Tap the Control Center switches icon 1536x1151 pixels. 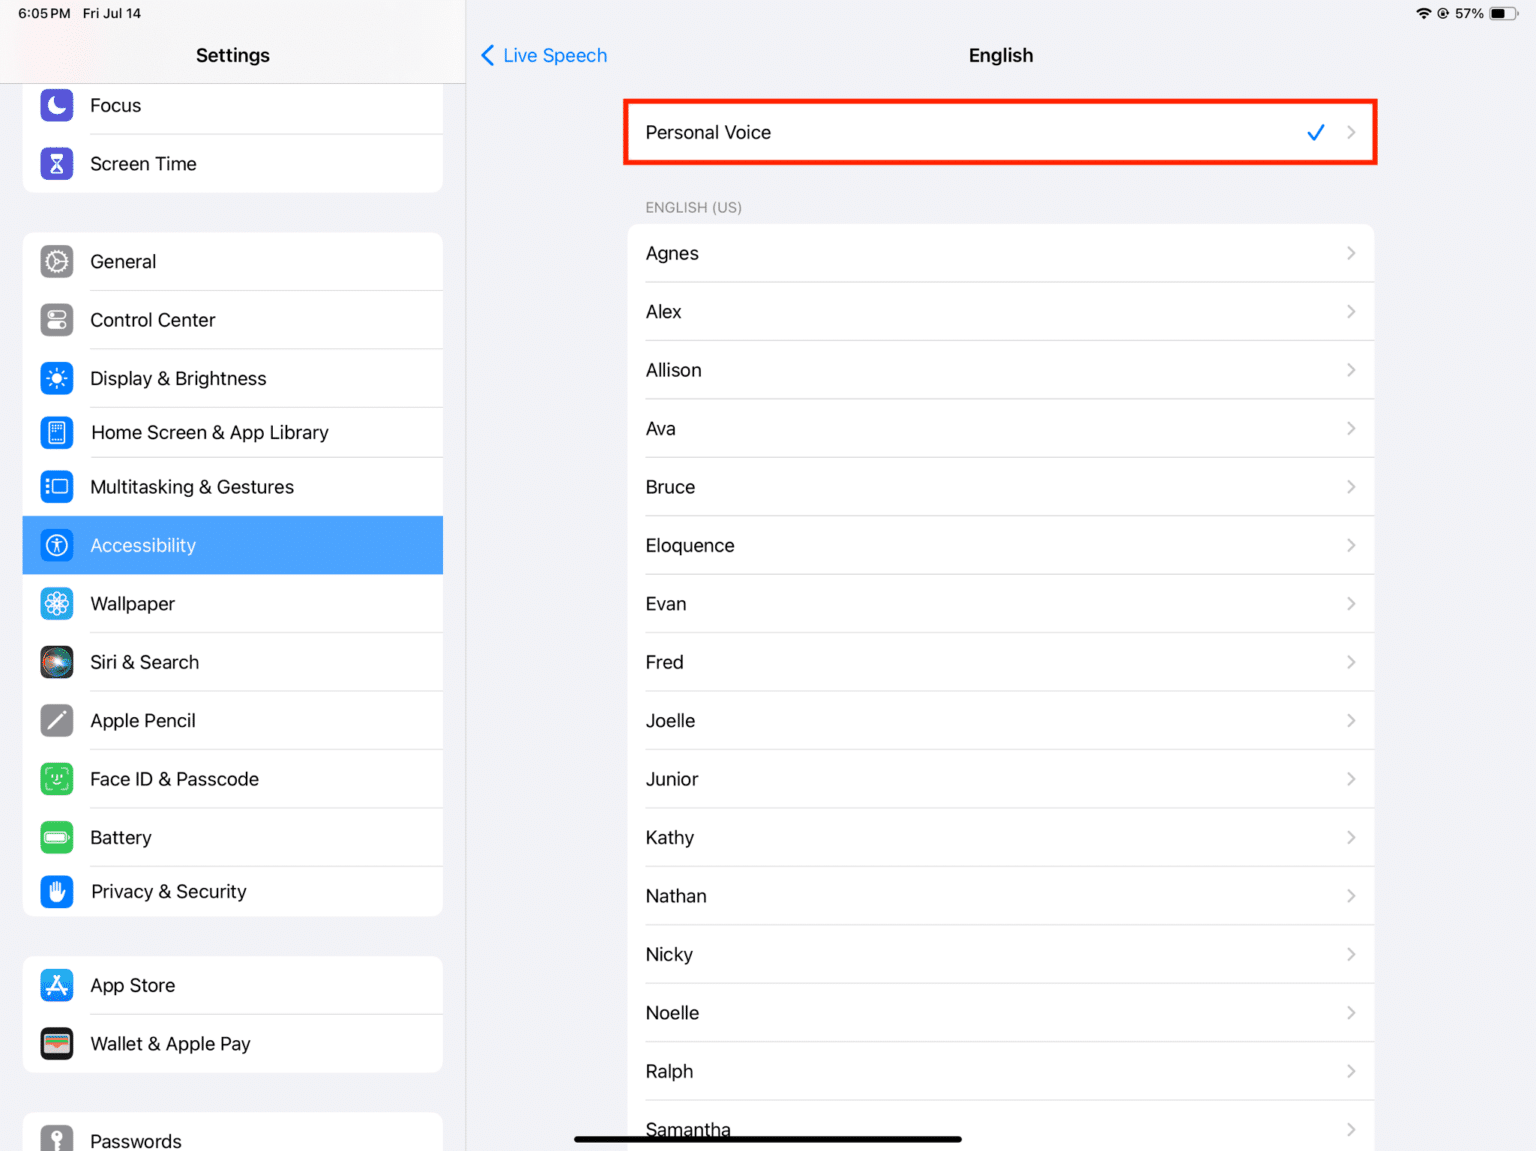pos(57,320)
